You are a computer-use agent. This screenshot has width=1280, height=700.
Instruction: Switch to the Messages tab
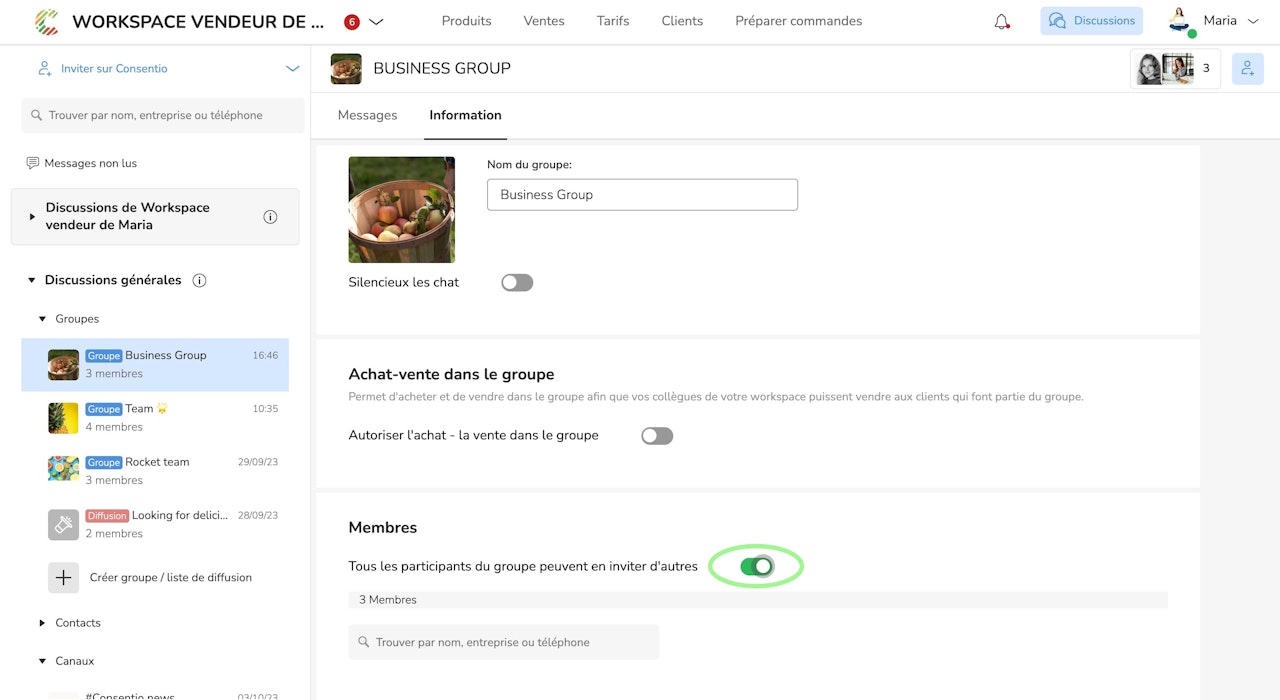point(367,115)
